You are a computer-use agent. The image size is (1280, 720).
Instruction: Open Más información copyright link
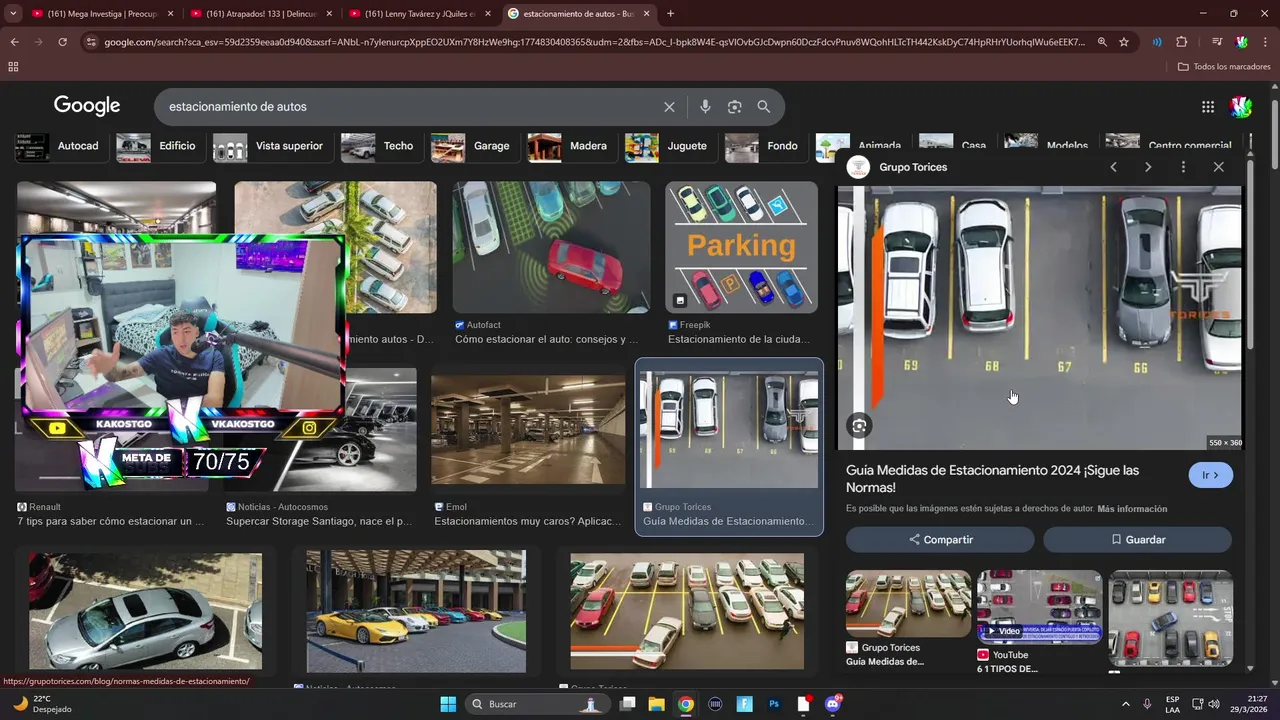pyautogui.click(x=1132, y=509)
